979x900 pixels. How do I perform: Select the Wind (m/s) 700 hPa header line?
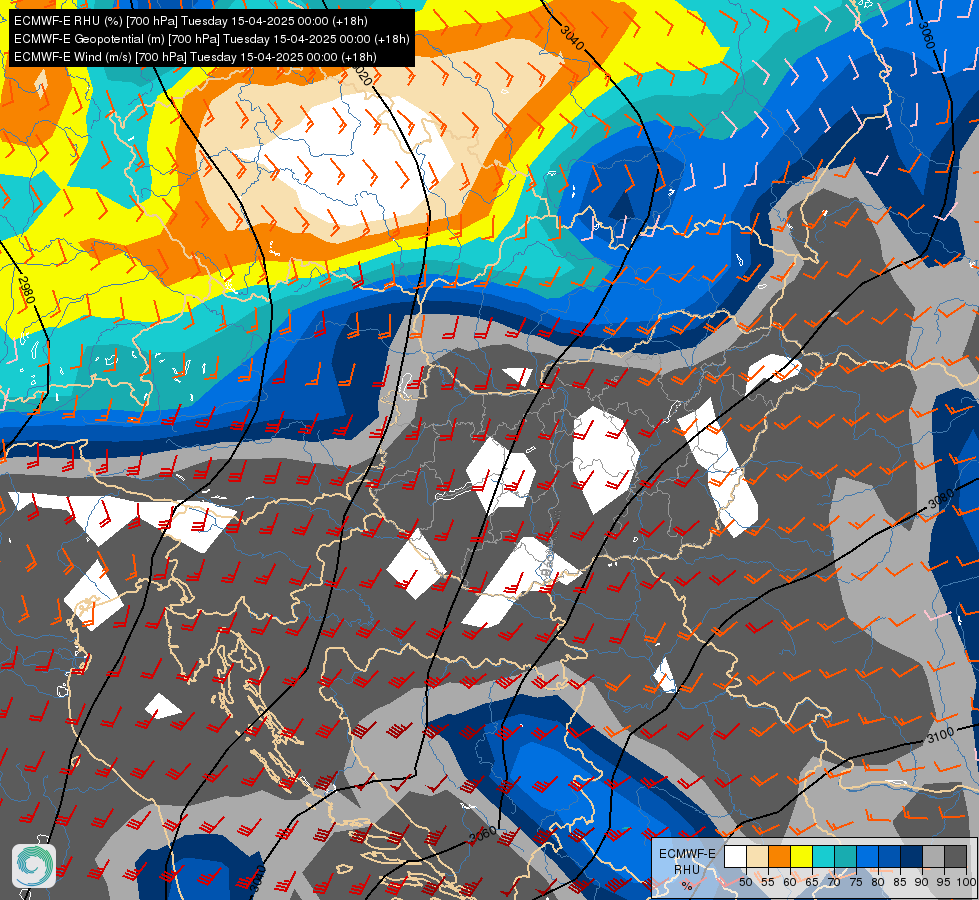[195, 57]
